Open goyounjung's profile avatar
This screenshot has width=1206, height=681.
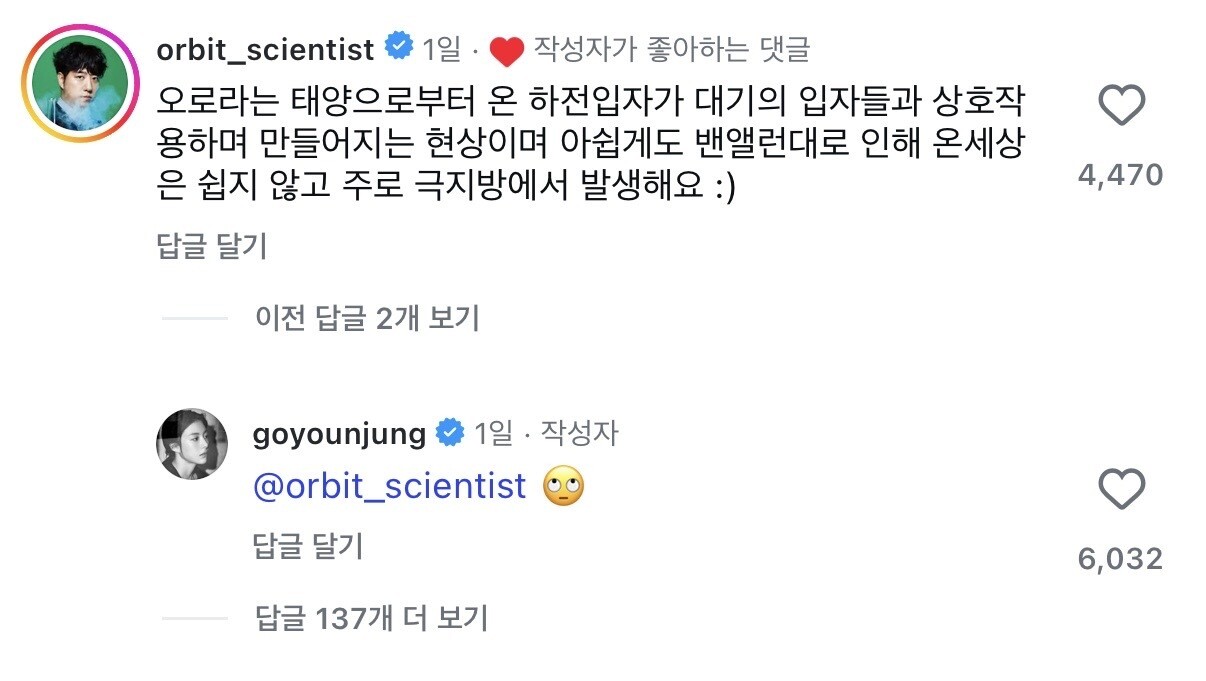click(x=192, y=443)
